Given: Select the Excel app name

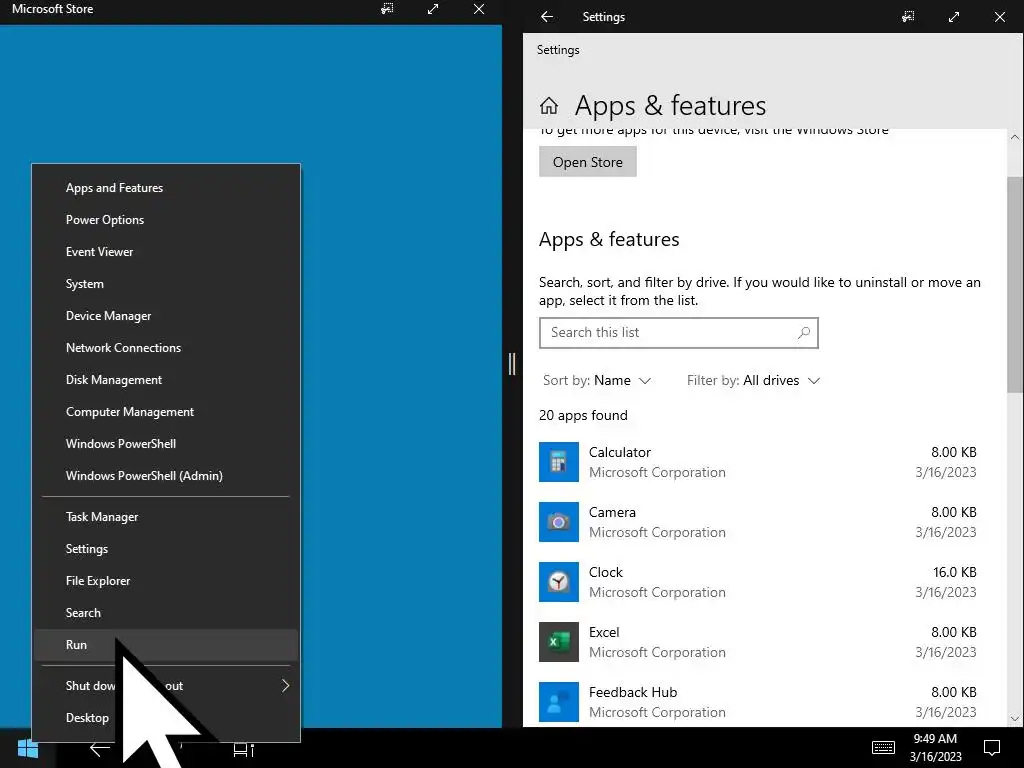Looking at the screenshot, I should tap(603, 633).
